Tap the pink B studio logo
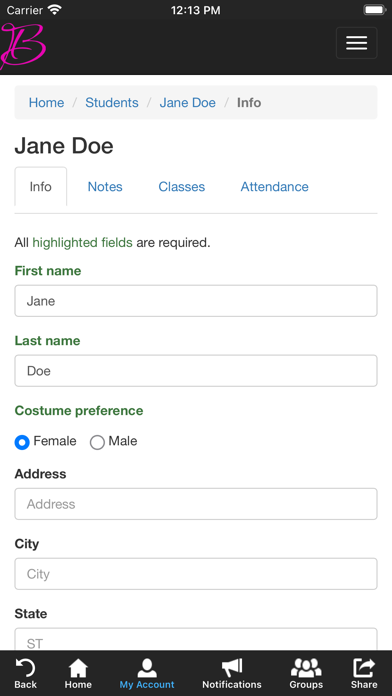This screenshot has height=696, width=392. [x=23, y=46]
